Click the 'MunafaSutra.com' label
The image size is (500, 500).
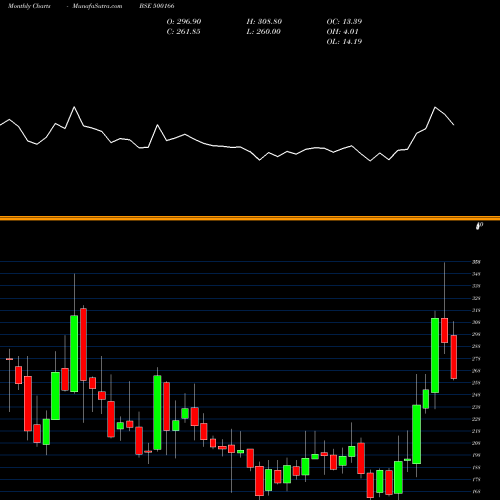(x=97, y=6)
